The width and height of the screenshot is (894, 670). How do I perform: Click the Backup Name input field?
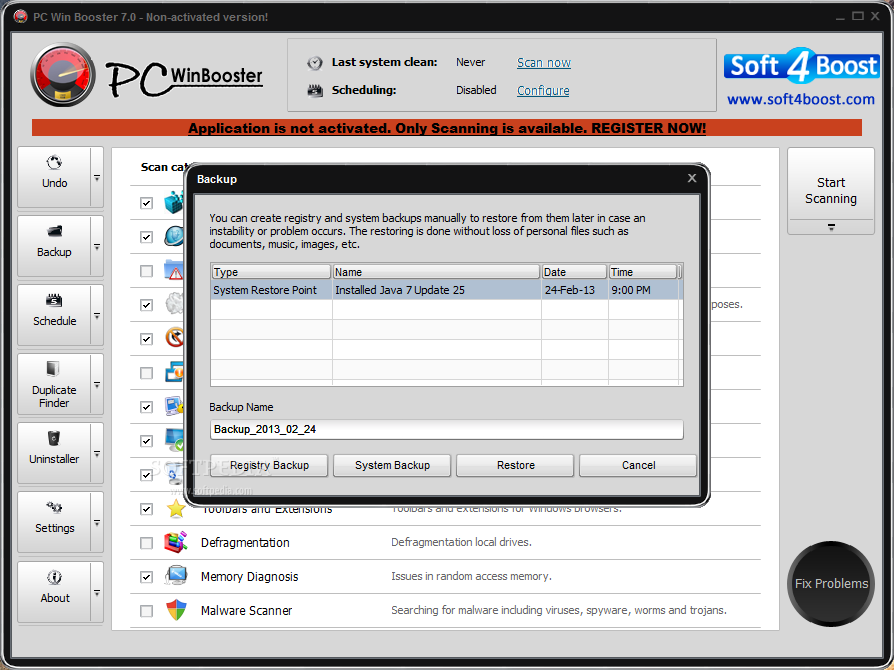pyautogui.click(x=446, y=429)
